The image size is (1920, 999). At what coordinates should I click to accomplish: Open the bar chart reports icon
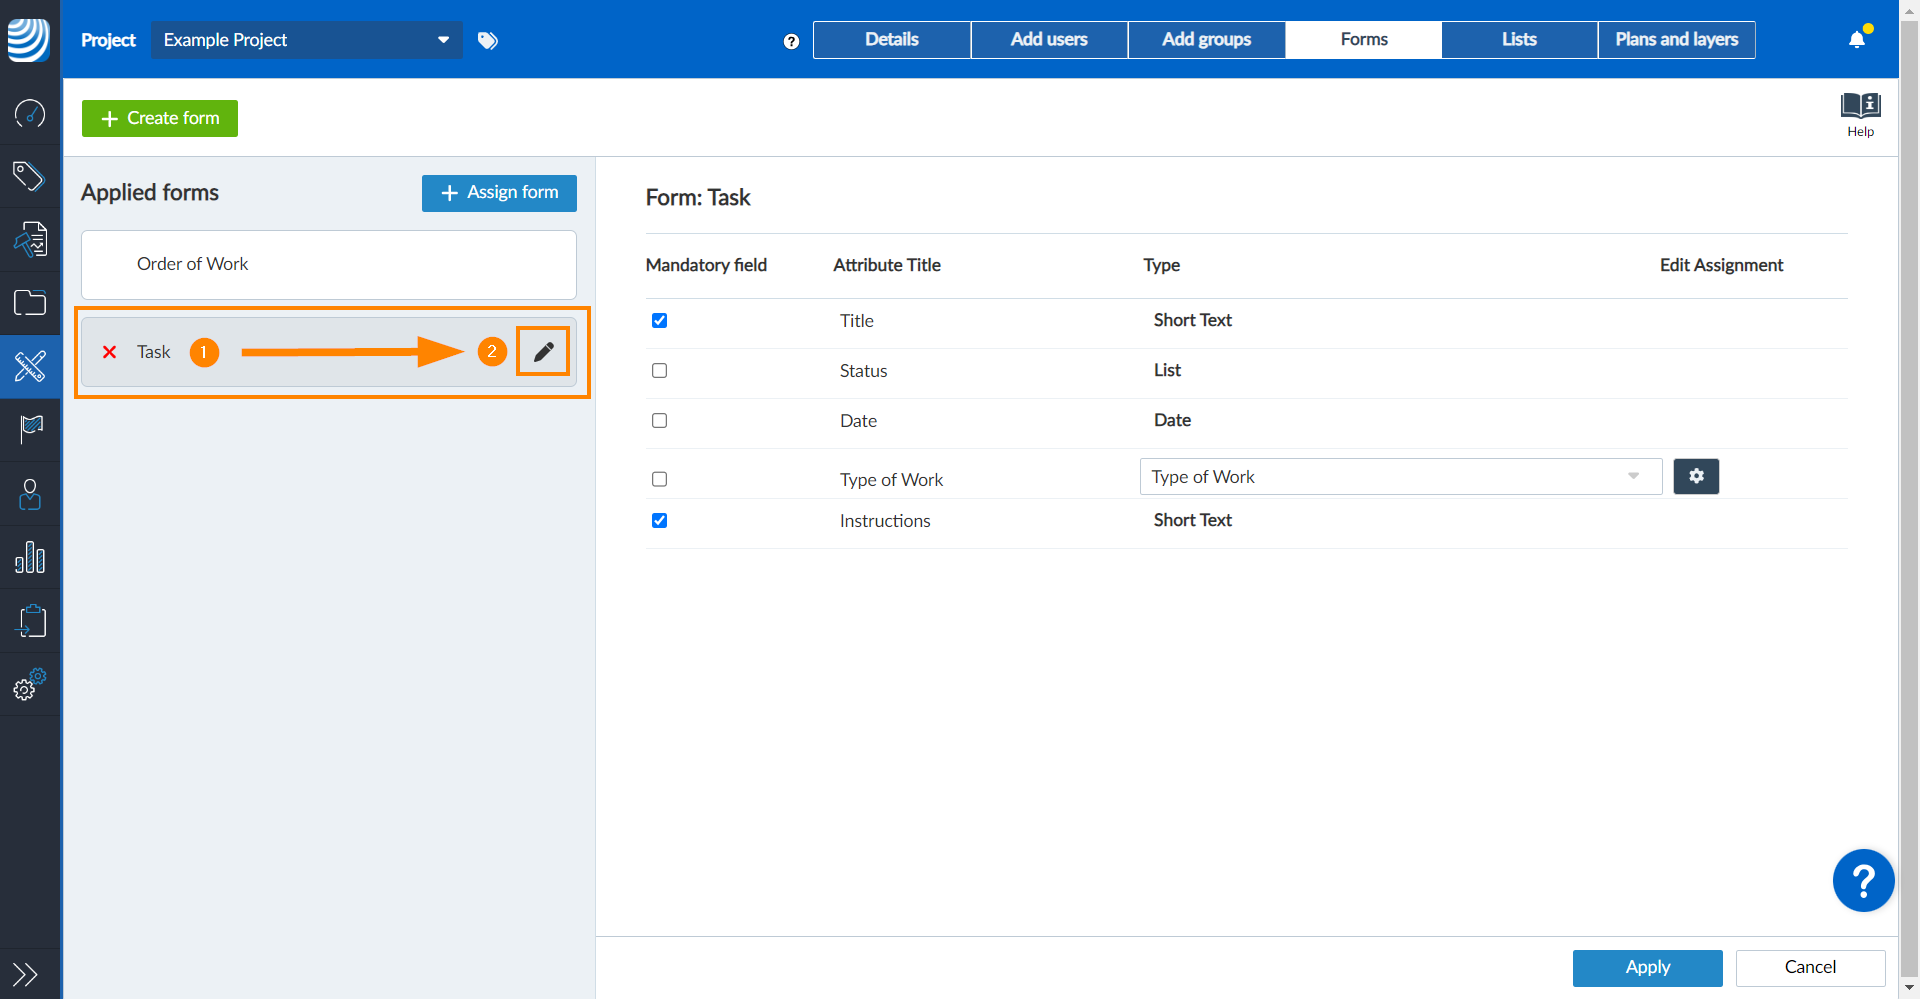coord(30,557)
